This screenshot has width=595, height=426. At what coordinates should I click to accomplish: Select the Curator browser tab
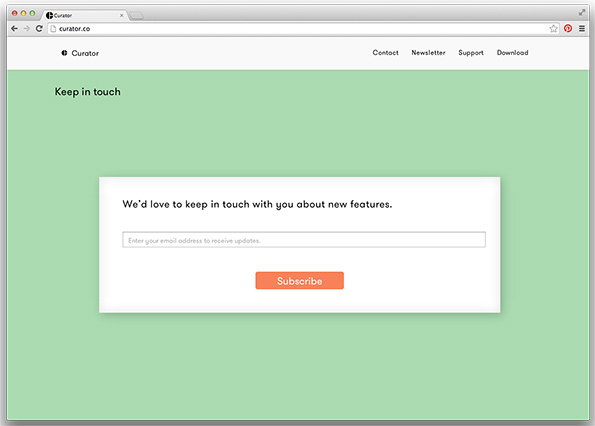tap(84, 15)
